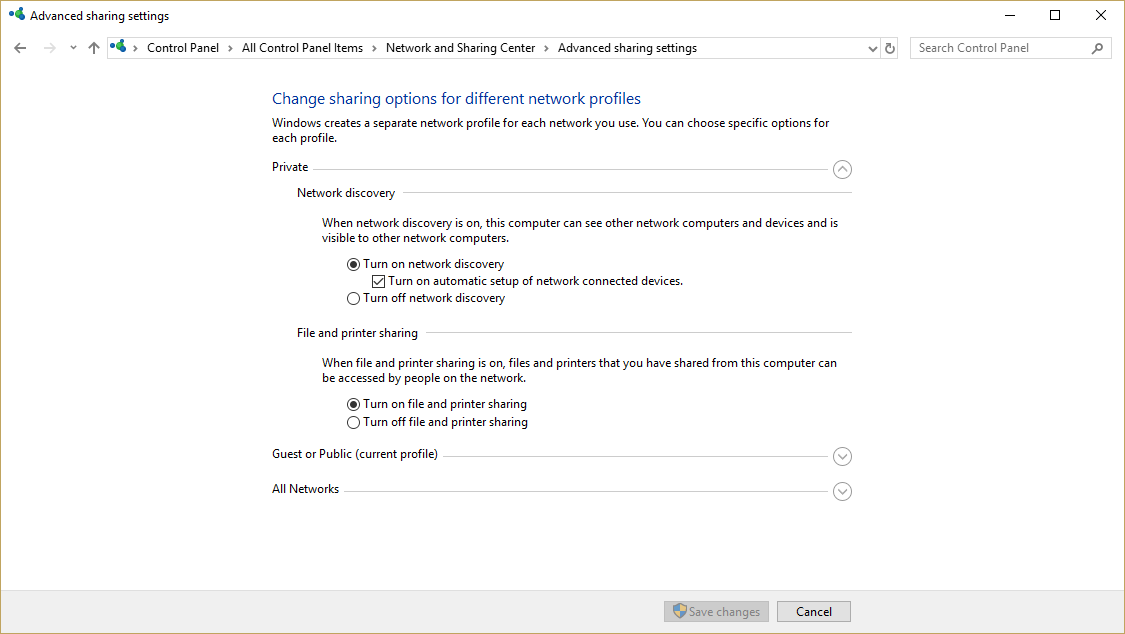Click the forward navigation arrow
Image resolution: width=1125 pixels, height=634 pixels.
[50, 48]
